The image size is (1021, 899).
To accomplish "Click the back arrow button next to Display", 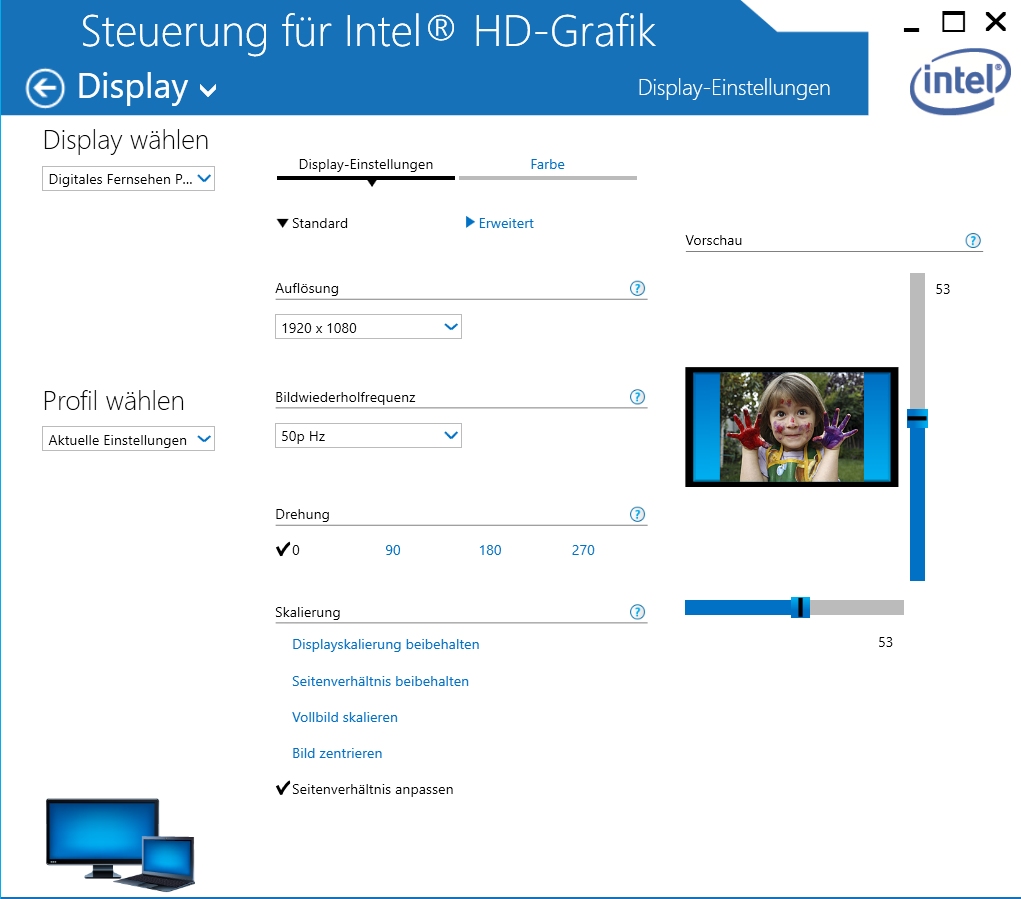I will pyautogui.click(x=45, y=88).
